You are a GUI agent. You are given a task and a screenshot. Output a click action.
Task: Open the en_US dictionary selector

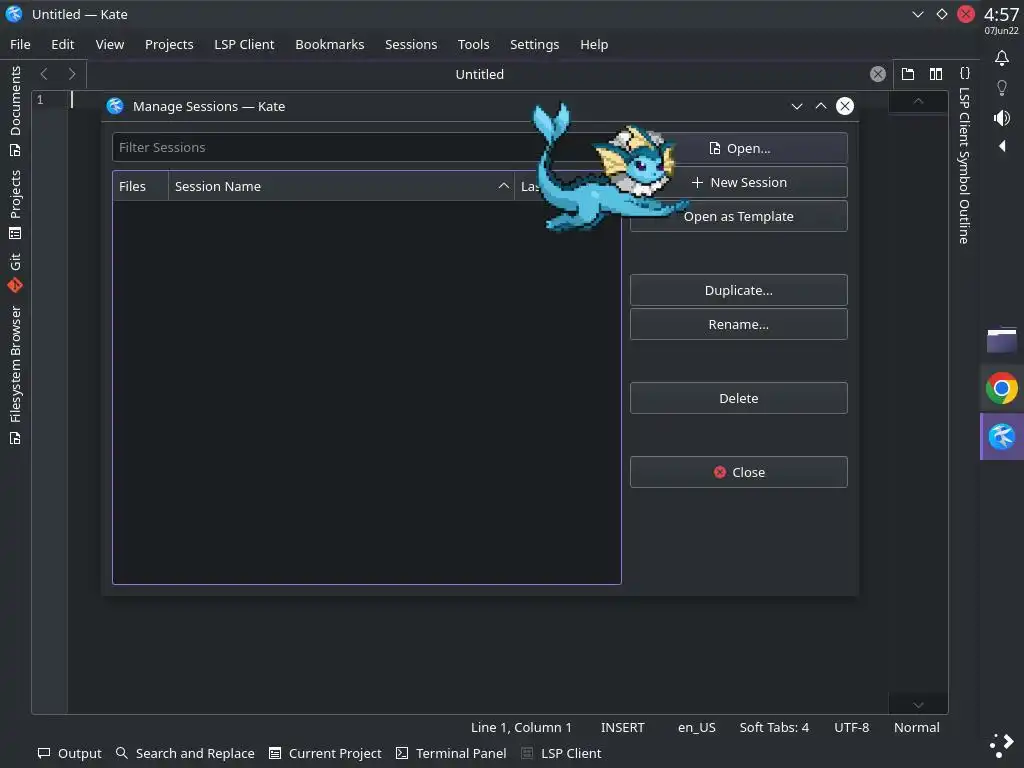click(697, 728)
